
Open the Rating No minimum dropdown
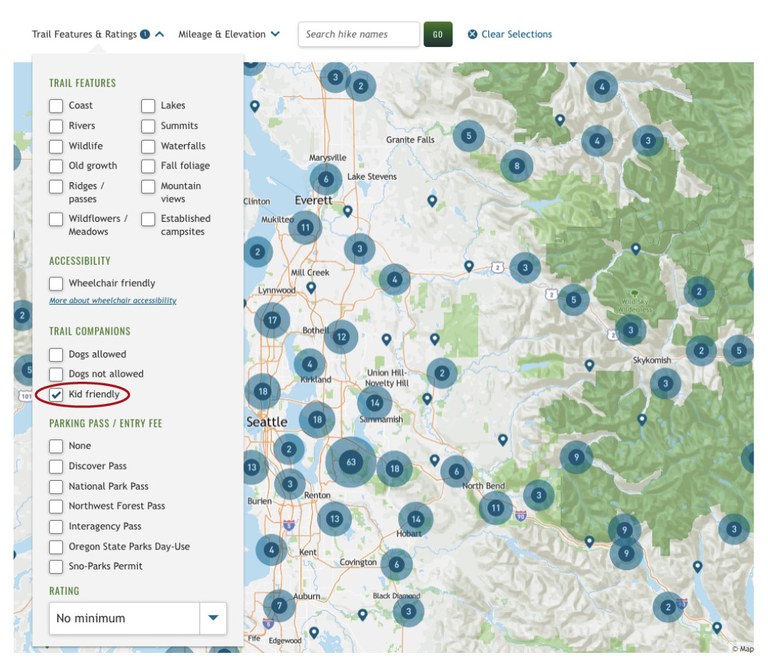138,618
